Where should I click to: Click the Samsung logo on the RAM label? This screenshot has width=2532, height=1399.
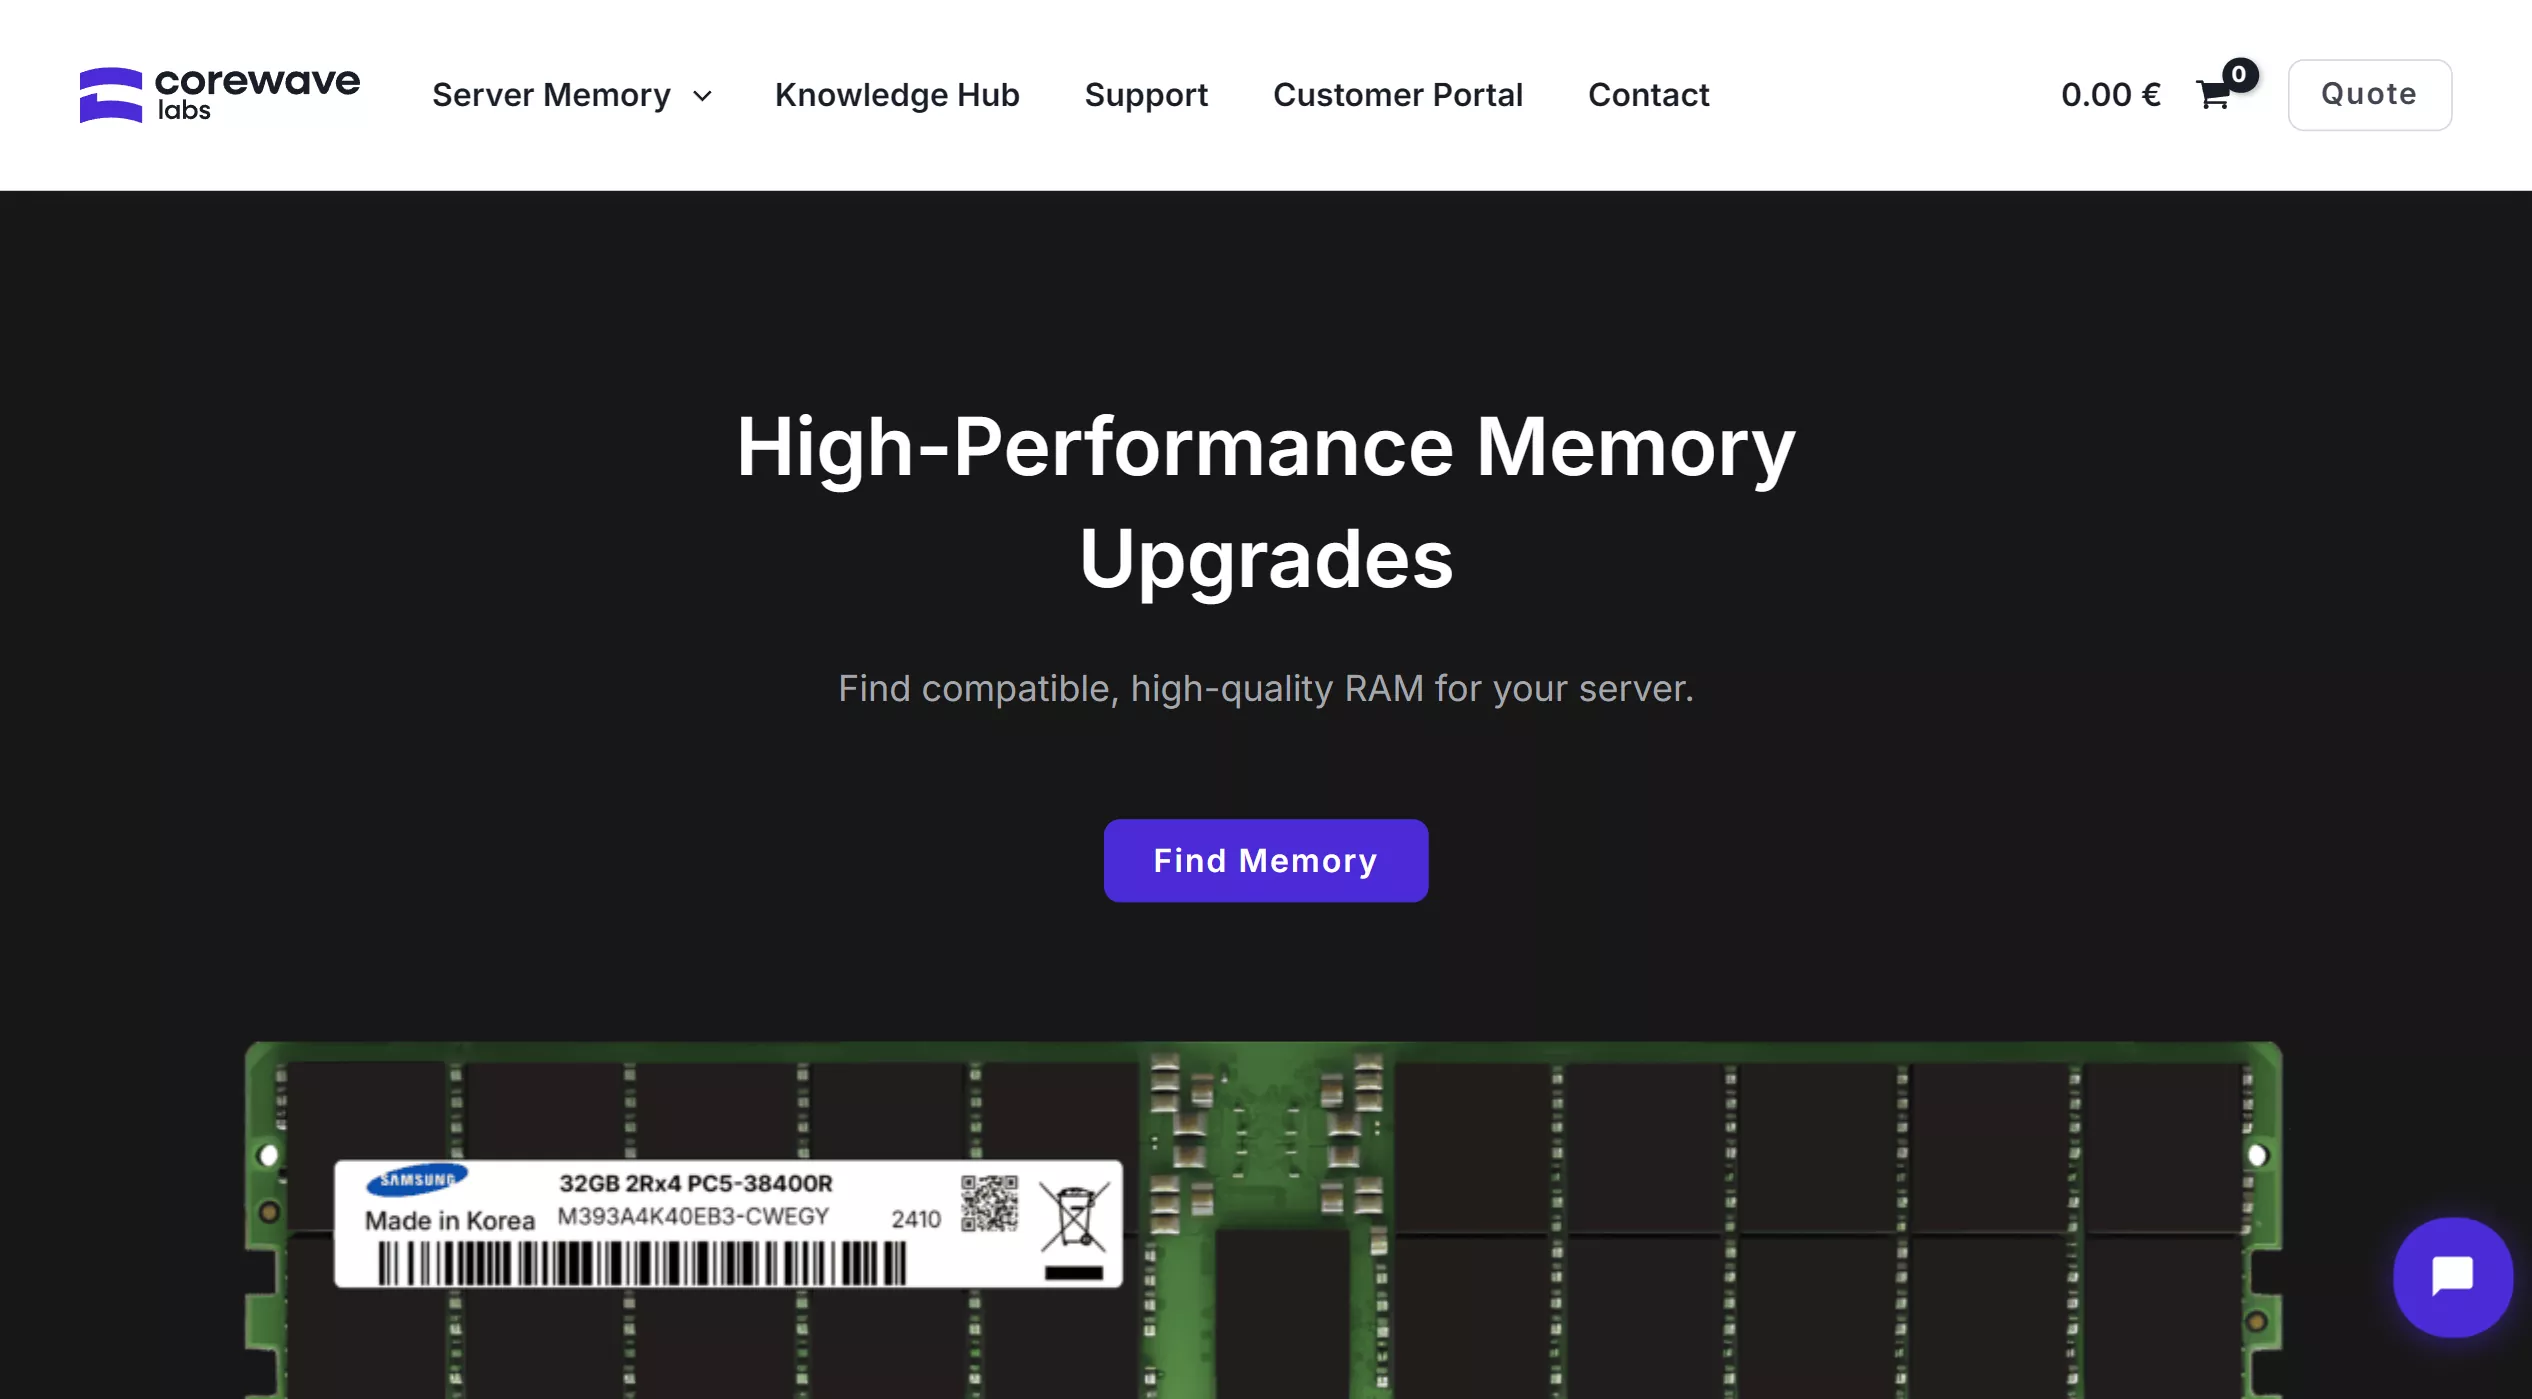417,1179
